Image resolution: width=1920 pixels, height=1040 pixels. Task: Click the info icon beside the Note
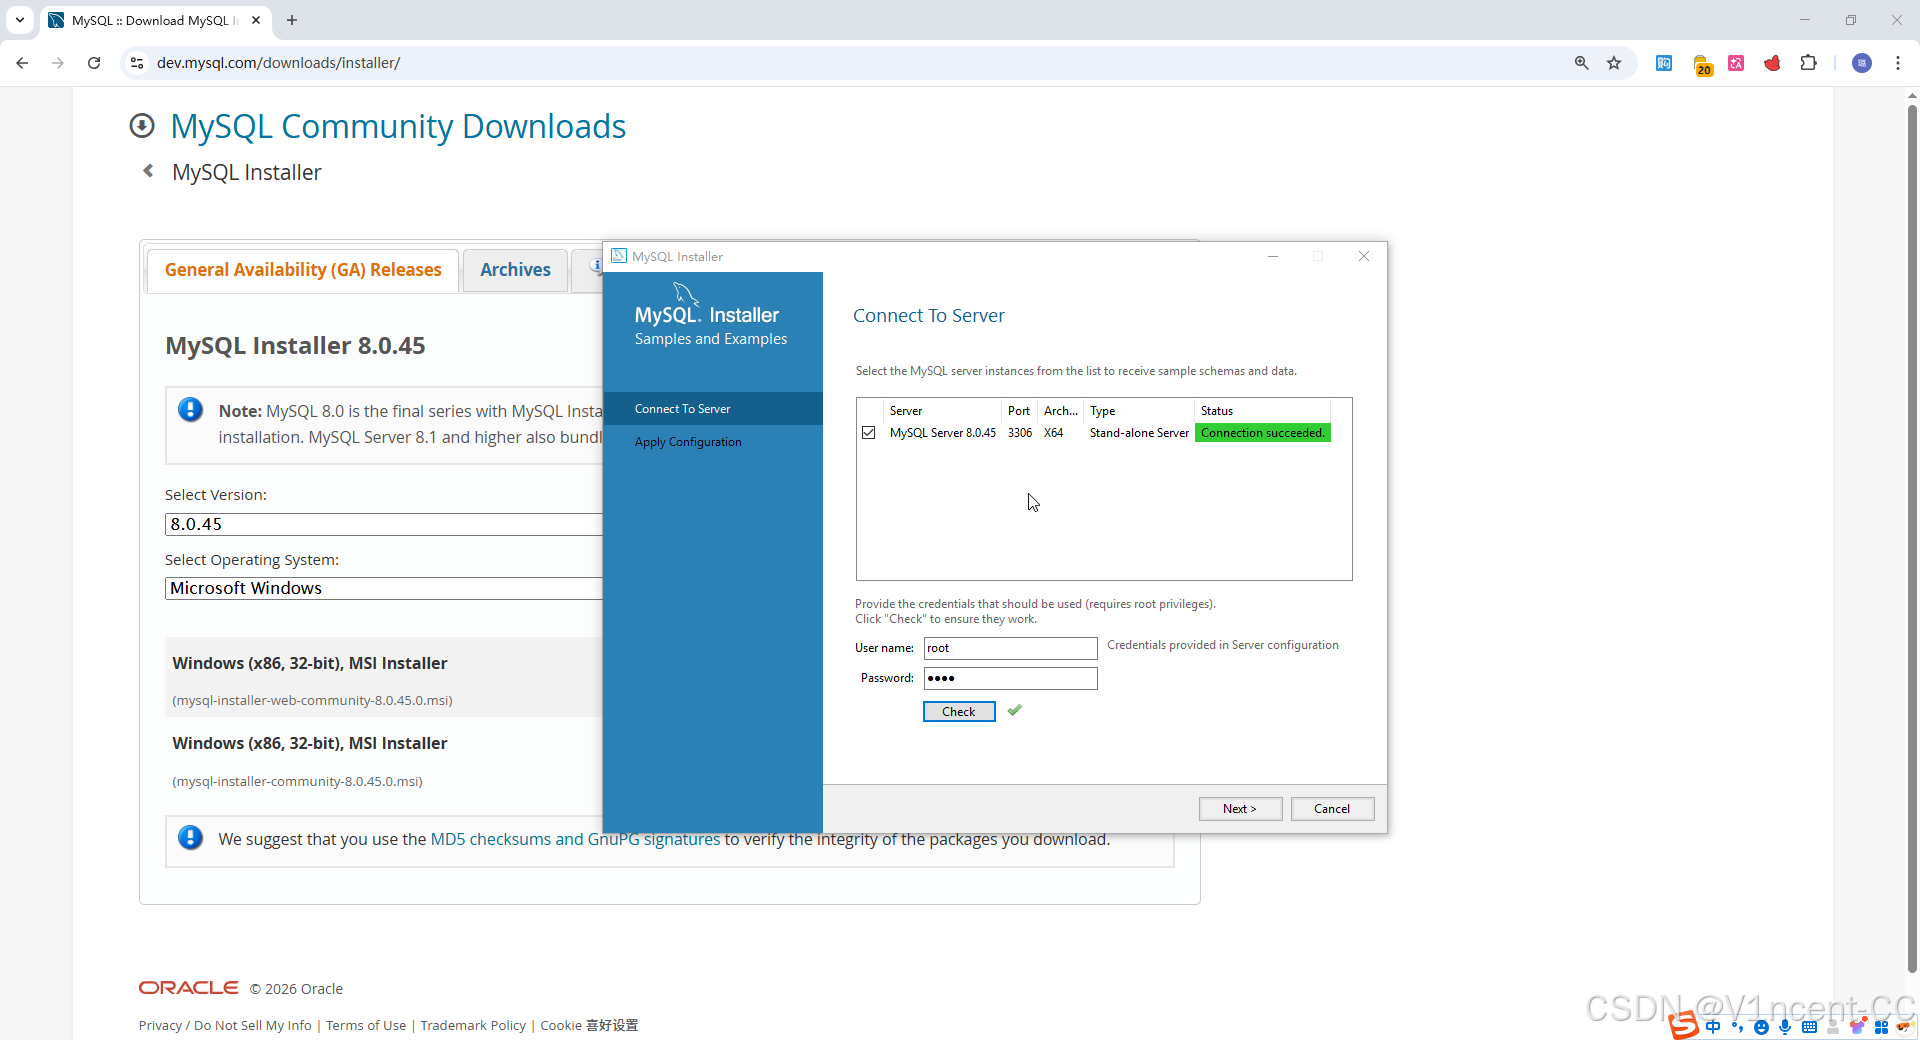(190, 409)
